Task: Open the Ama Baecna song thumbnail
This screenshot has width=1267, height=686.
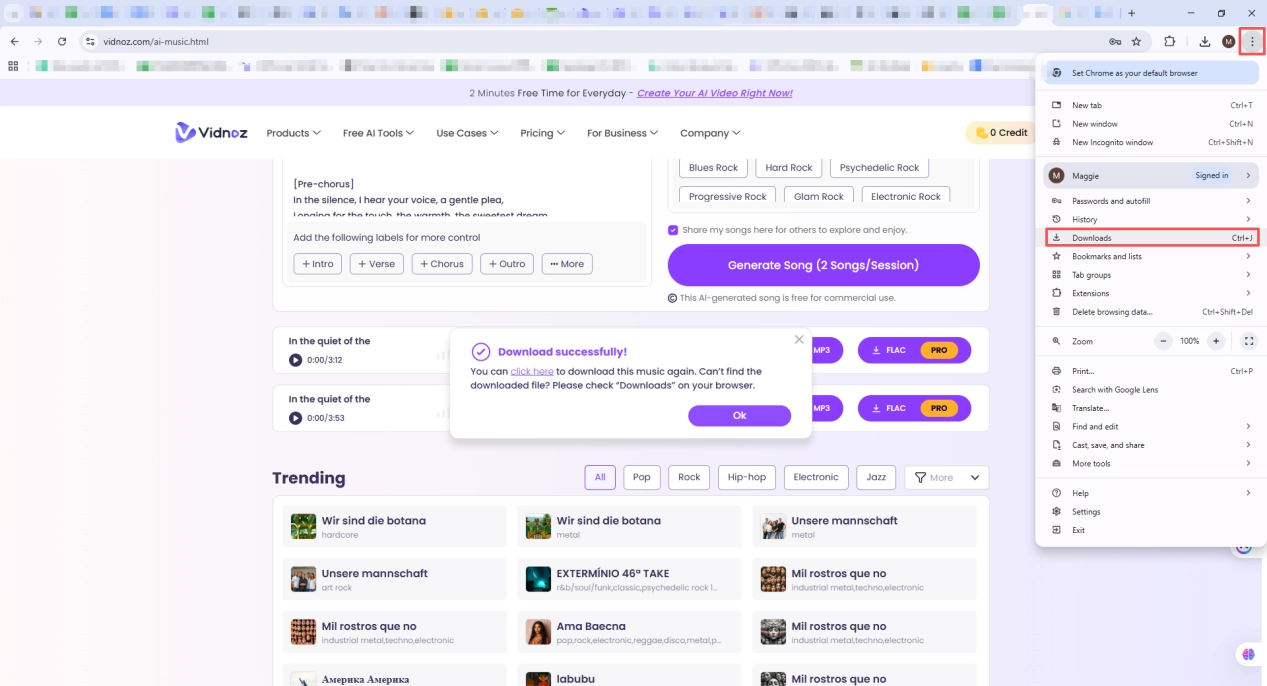Action: point(537,631)
